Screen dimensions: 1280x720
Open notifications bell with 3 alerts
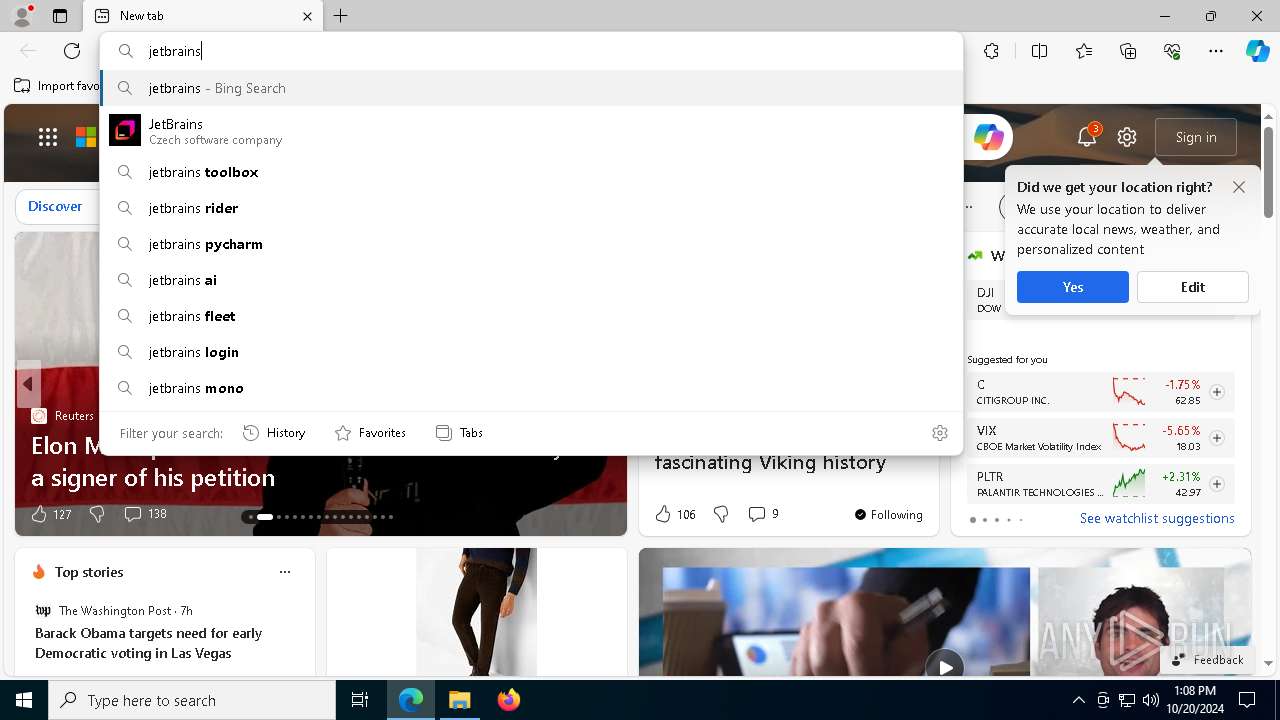click(x=1088, y=136)
